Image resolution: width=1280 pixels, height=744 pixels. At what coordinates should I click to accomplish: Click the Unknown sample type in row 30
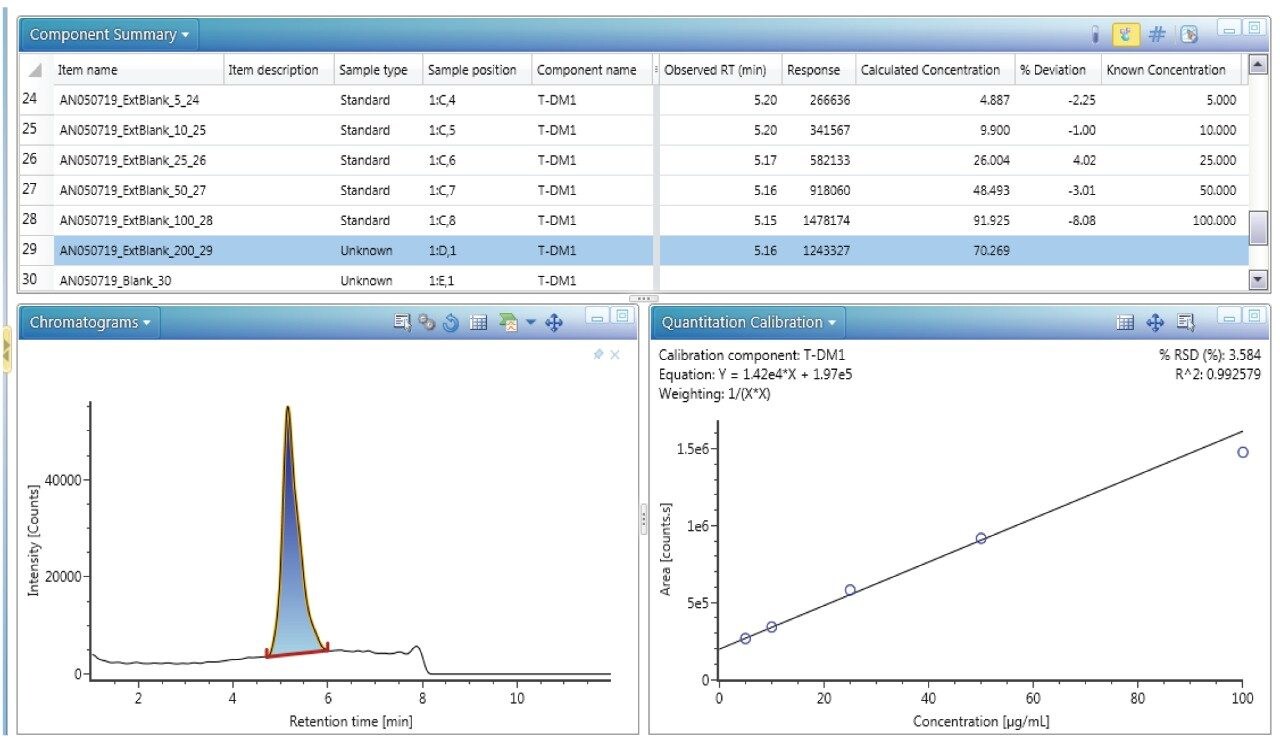(366, 280)
